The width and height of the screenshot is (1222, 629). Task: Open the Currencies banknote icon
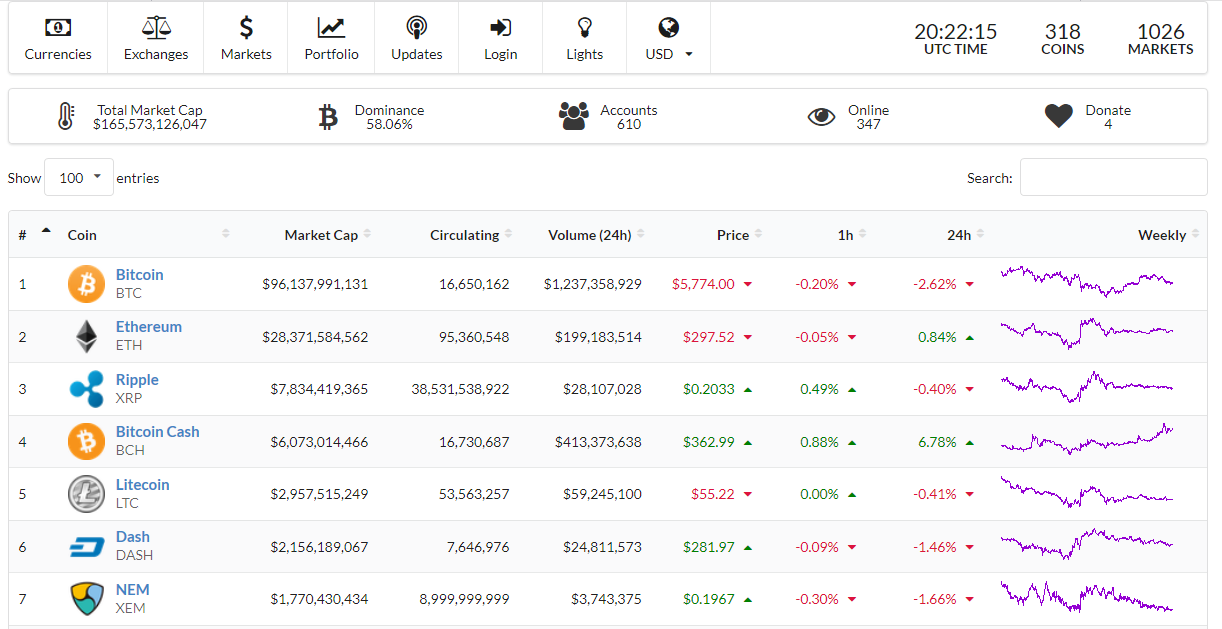[58, 27]
